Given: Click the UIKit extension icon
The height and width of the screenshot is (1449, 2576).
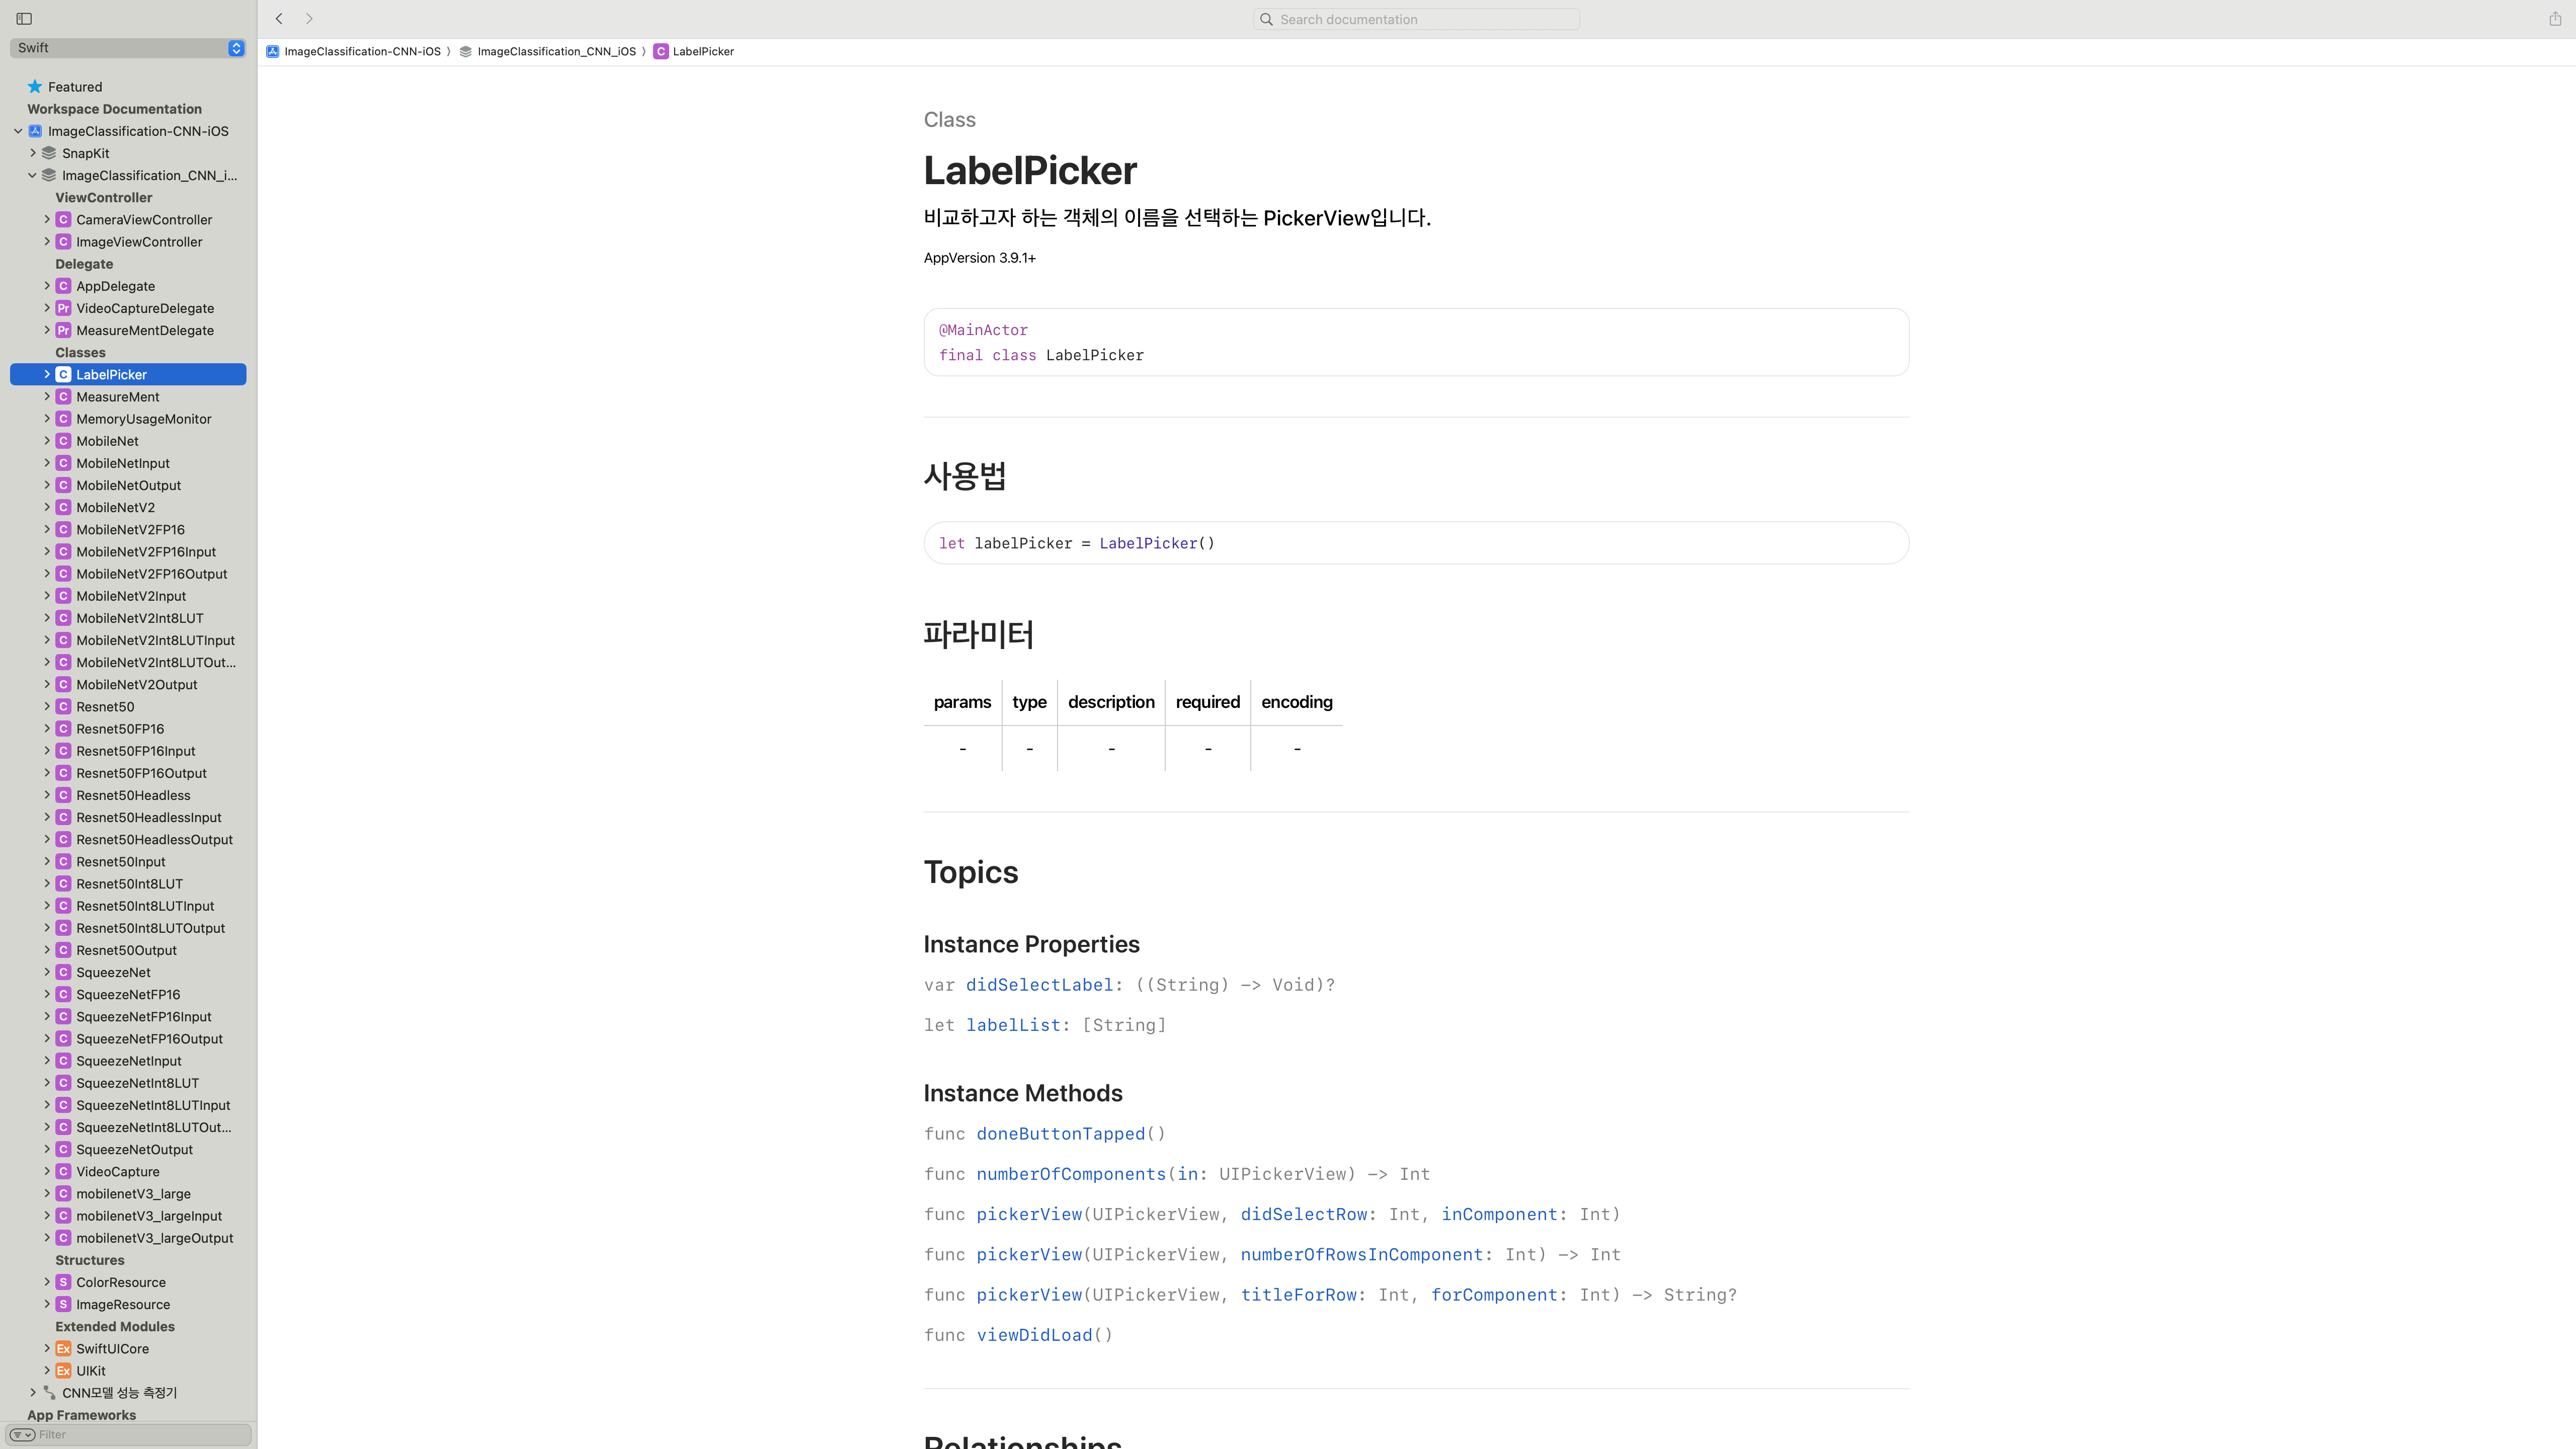Looking at the screenshot, I should point(63,1370).
